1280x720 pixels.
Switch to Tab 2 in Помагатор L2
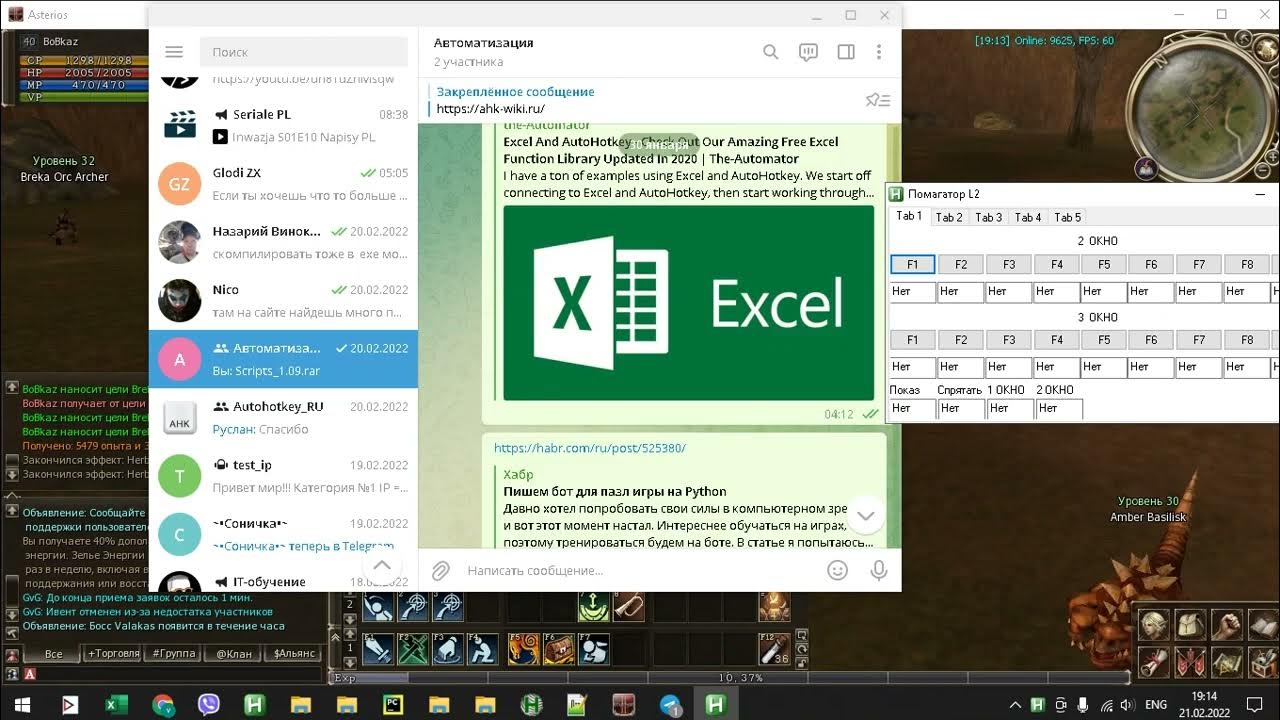(949, 217)
